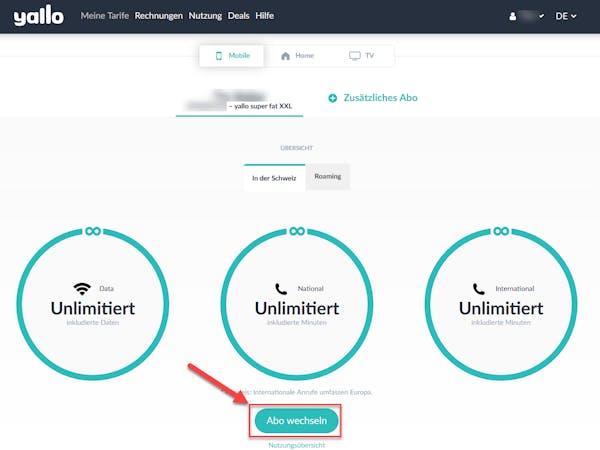
Task: Click Unlimitiert in the National circle
Action: pyautogui.click(x=297, y=308)
